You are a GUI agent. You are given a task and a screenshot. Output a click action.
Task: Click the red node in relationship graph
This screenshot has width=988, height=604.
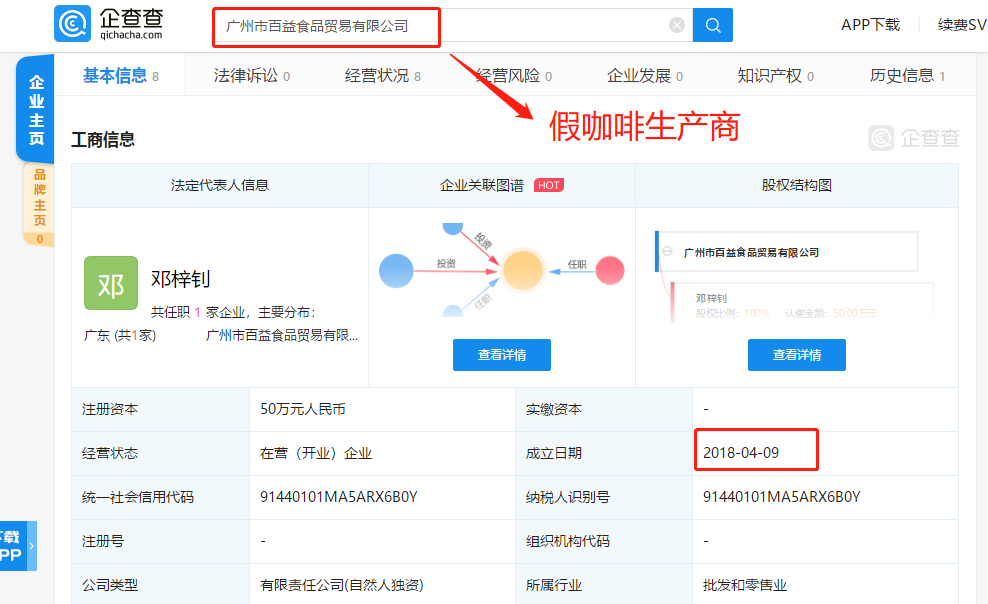point(610,271)
